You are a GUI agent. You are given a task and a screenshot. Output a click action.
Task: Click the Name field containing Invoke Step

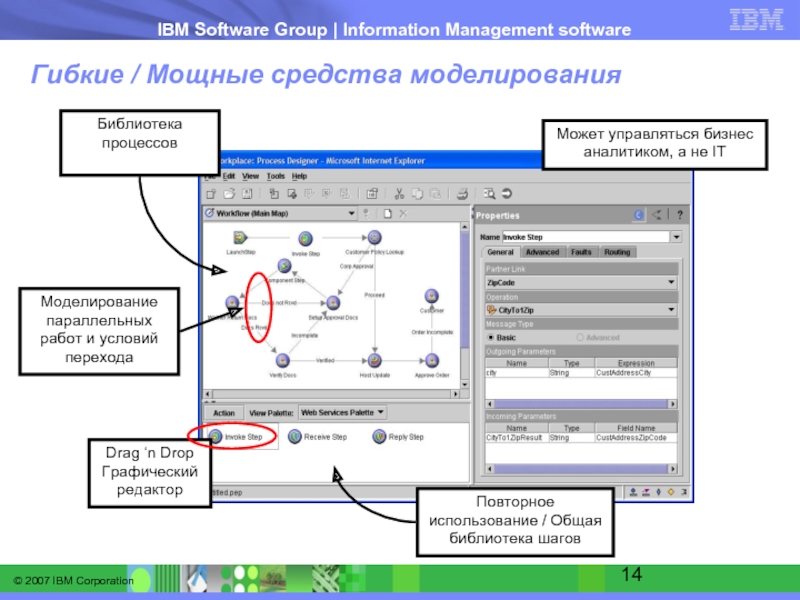click(585, 237)
